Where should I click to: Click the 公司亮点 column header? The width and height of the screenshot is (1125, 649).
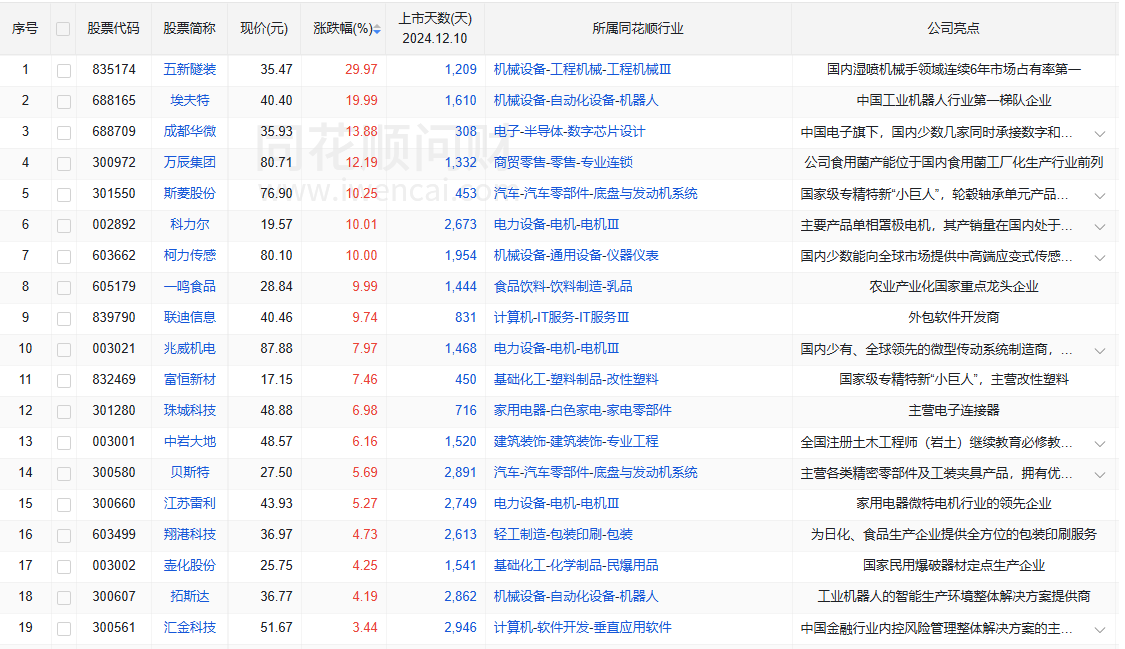point(954,29)
